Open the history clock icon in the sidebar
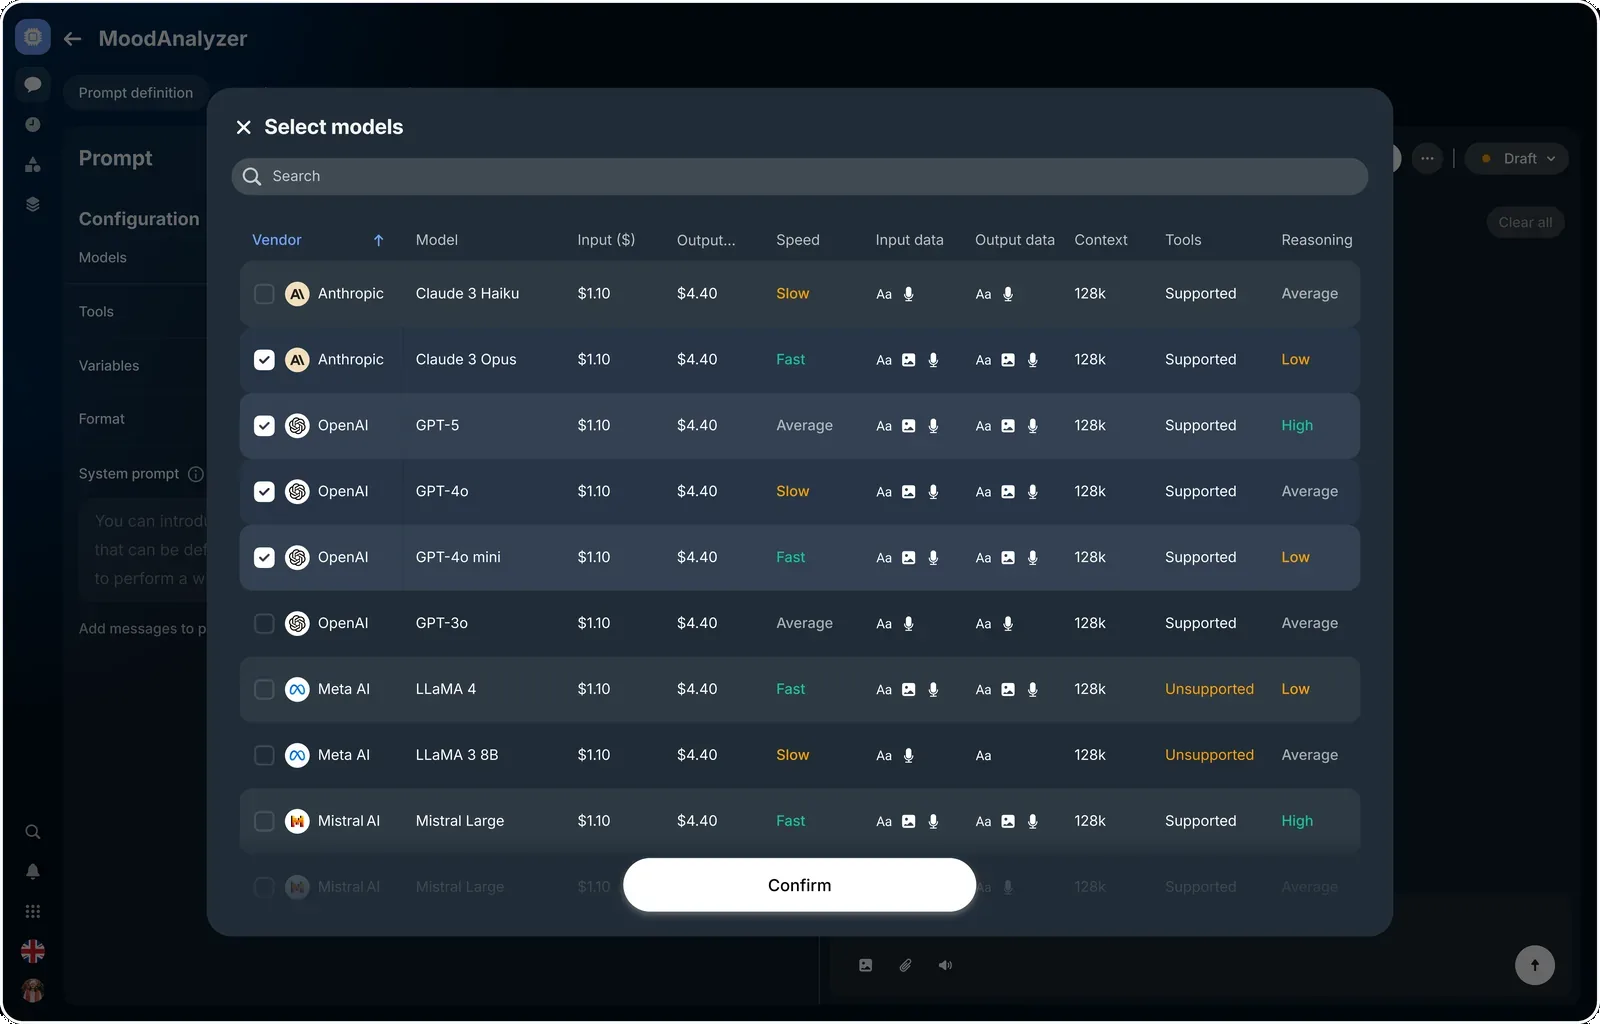Image resolution: width=1600 pixels, height=1024 pixels. (33, 124)
